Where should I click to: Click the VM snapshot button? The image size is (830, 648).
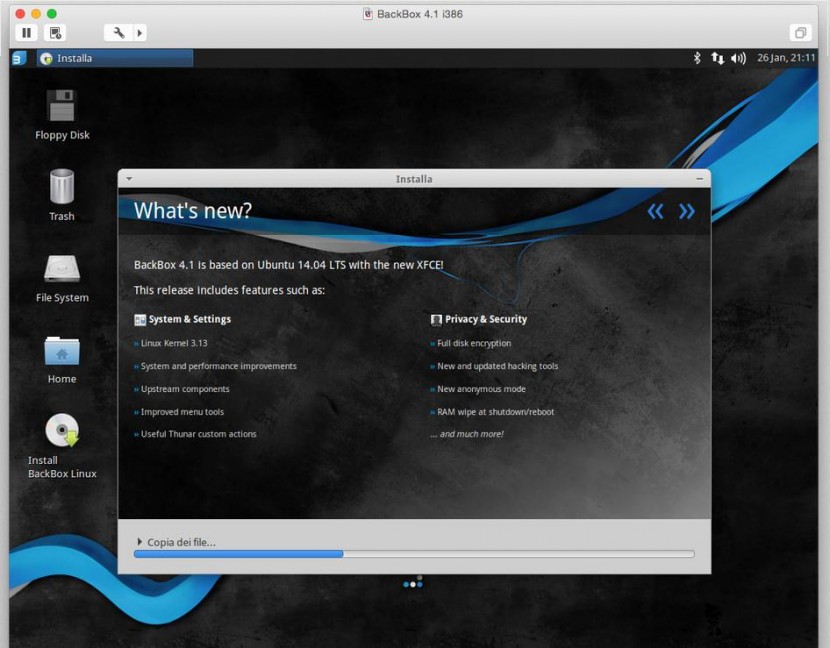coord(56,33)
